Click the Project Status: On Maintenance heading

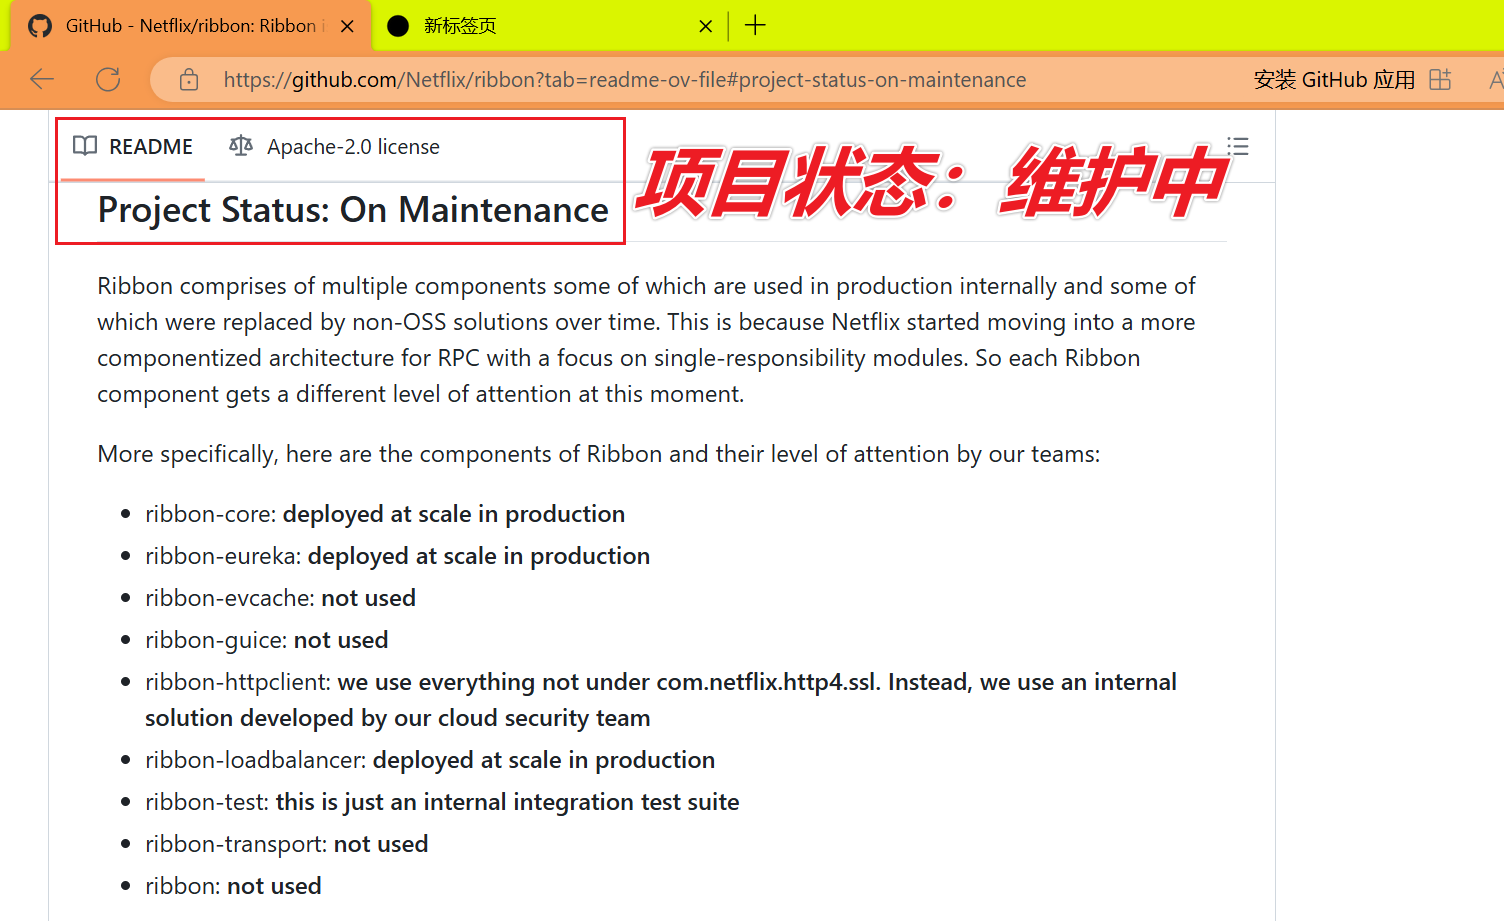pyautogui.click(x=353, y=210)
